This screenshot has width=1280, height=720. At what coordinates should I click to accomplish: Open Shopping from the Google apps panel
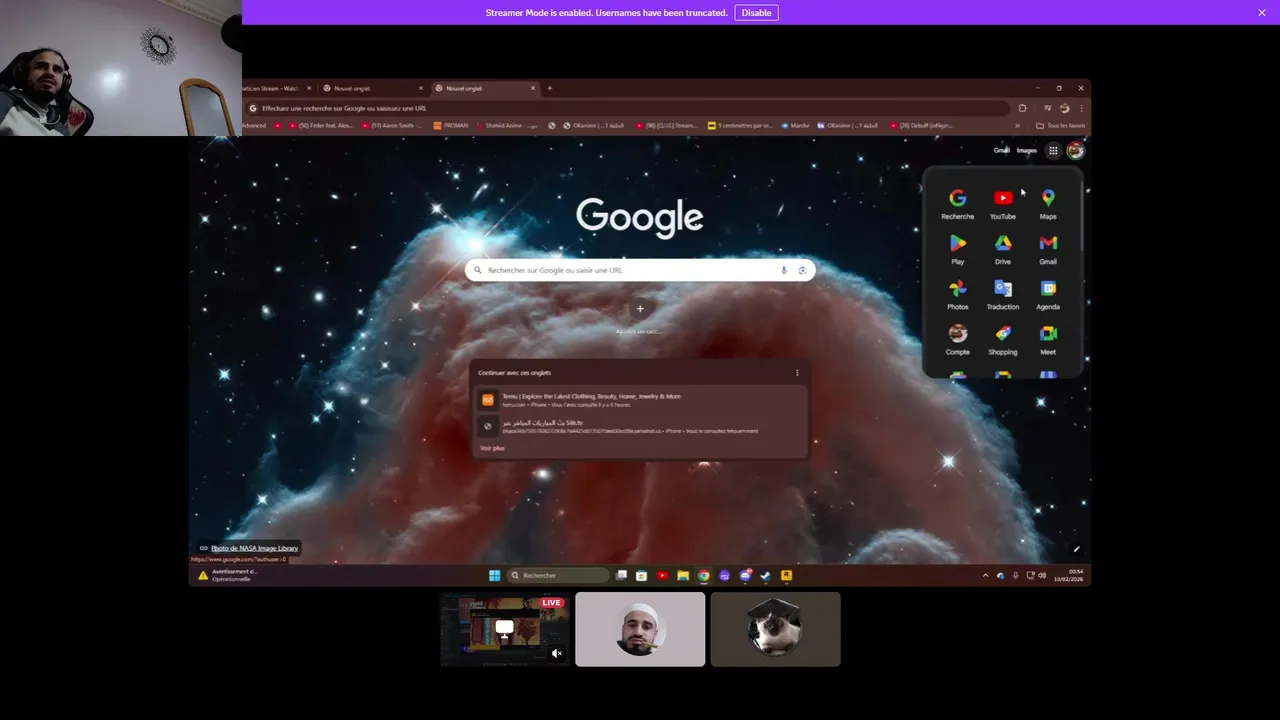1002,339
